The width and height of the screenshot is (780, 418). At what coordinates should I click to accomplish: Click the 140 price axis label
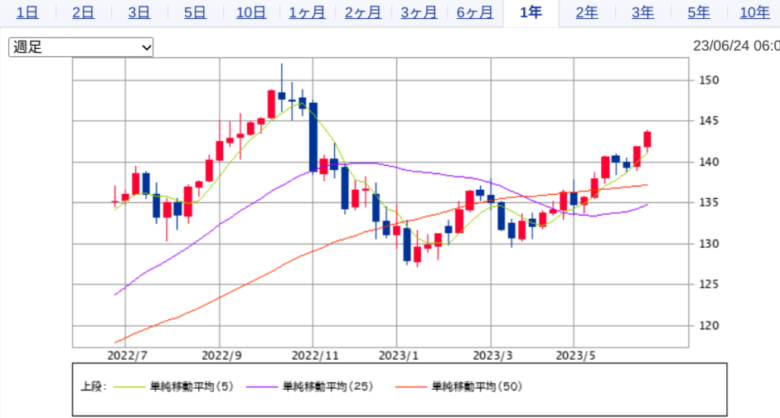tap(708, 162)
